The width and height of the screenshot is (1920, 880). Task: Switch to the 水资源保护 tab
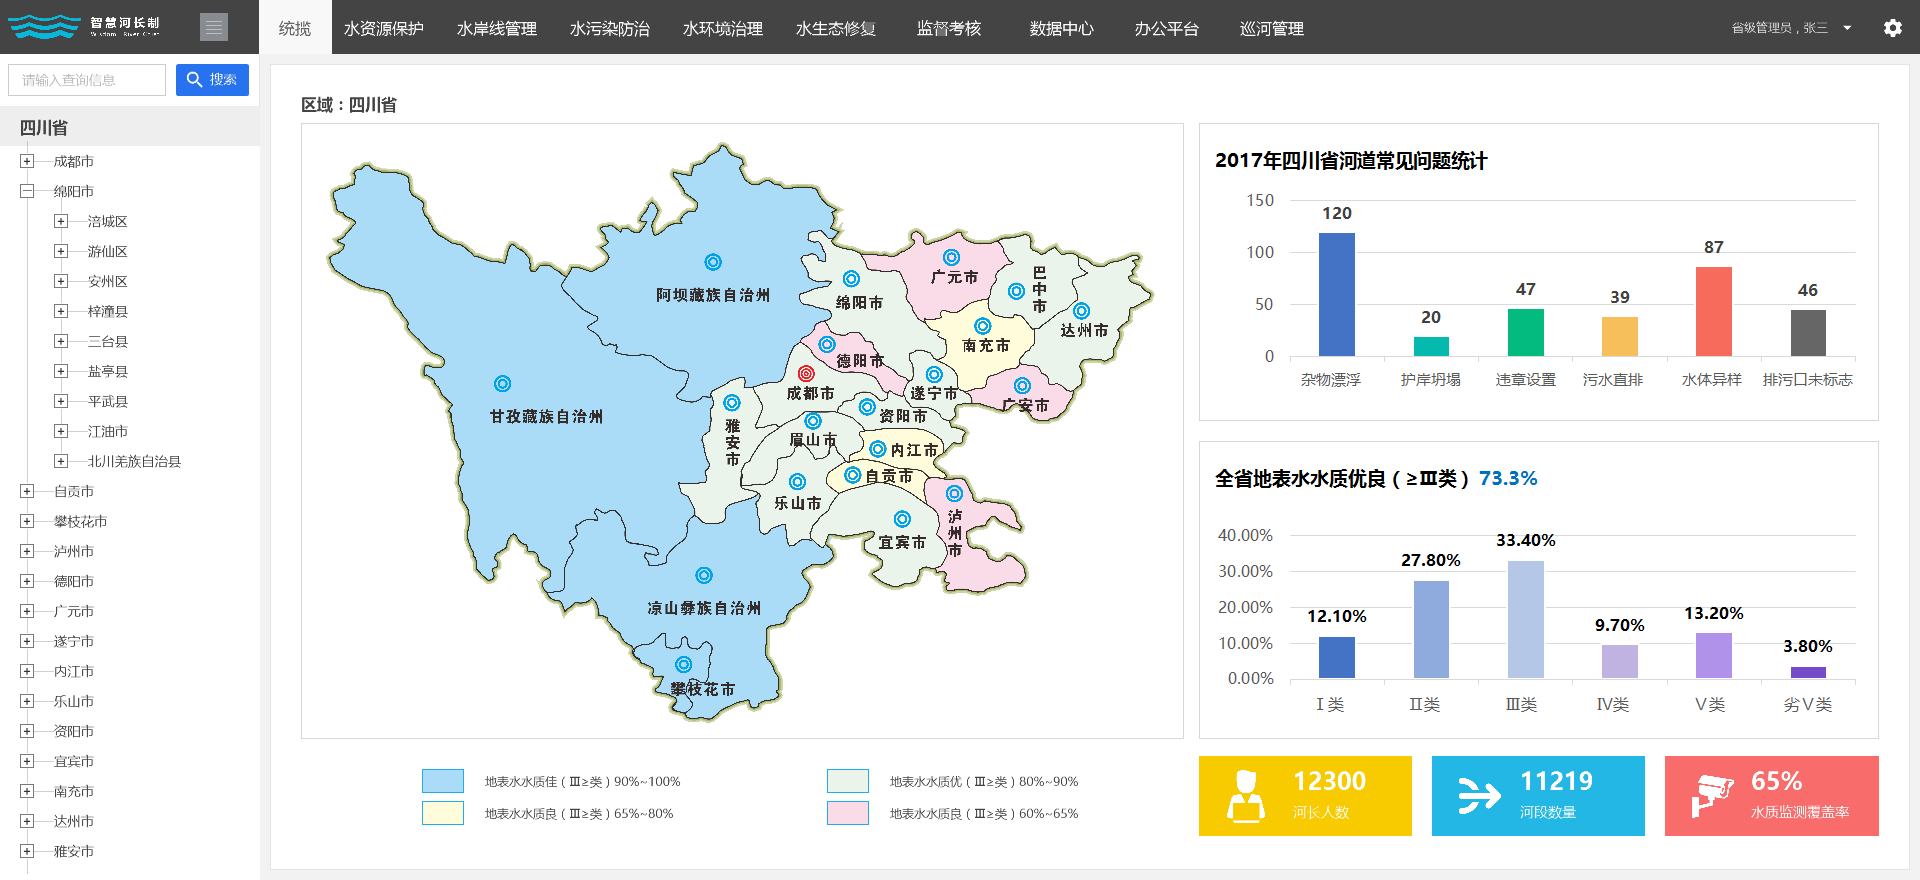pos(383,29)
